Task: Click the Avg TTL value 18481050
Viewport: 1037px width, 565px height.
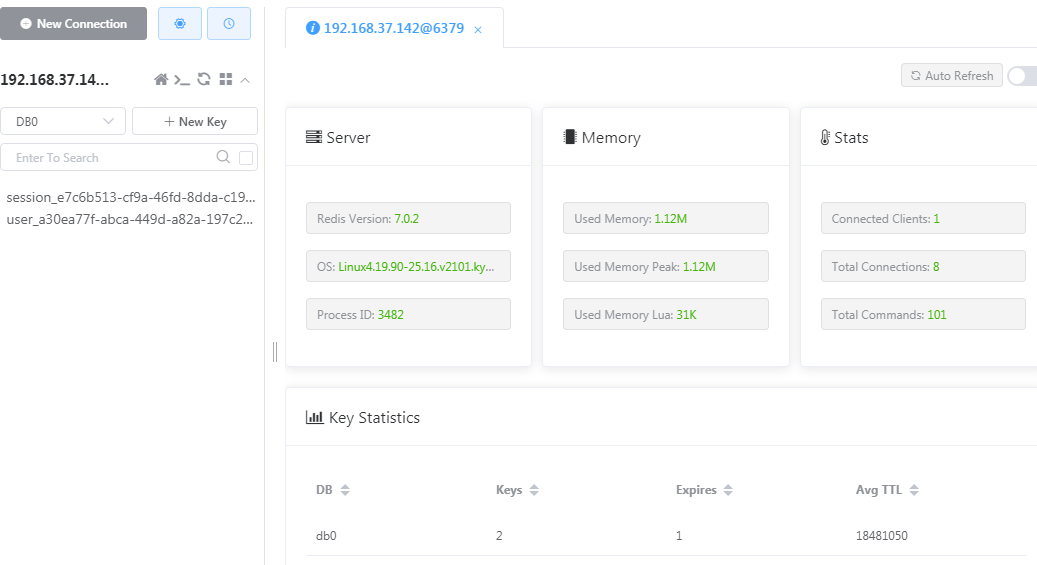Action: coord(882,535)
